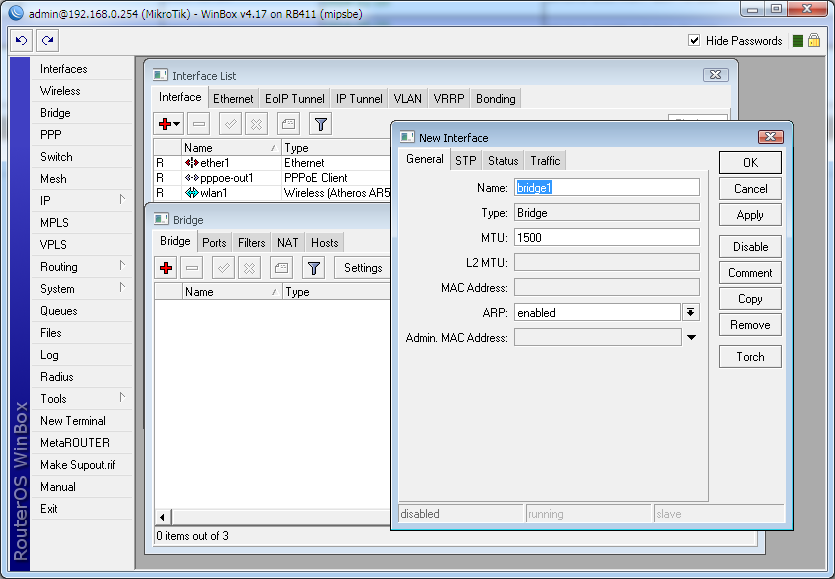Viewport: 835px width, 579px height.
Task: Toggle the Hide Passwords checkbox
Action: click(x=694, y=40)
